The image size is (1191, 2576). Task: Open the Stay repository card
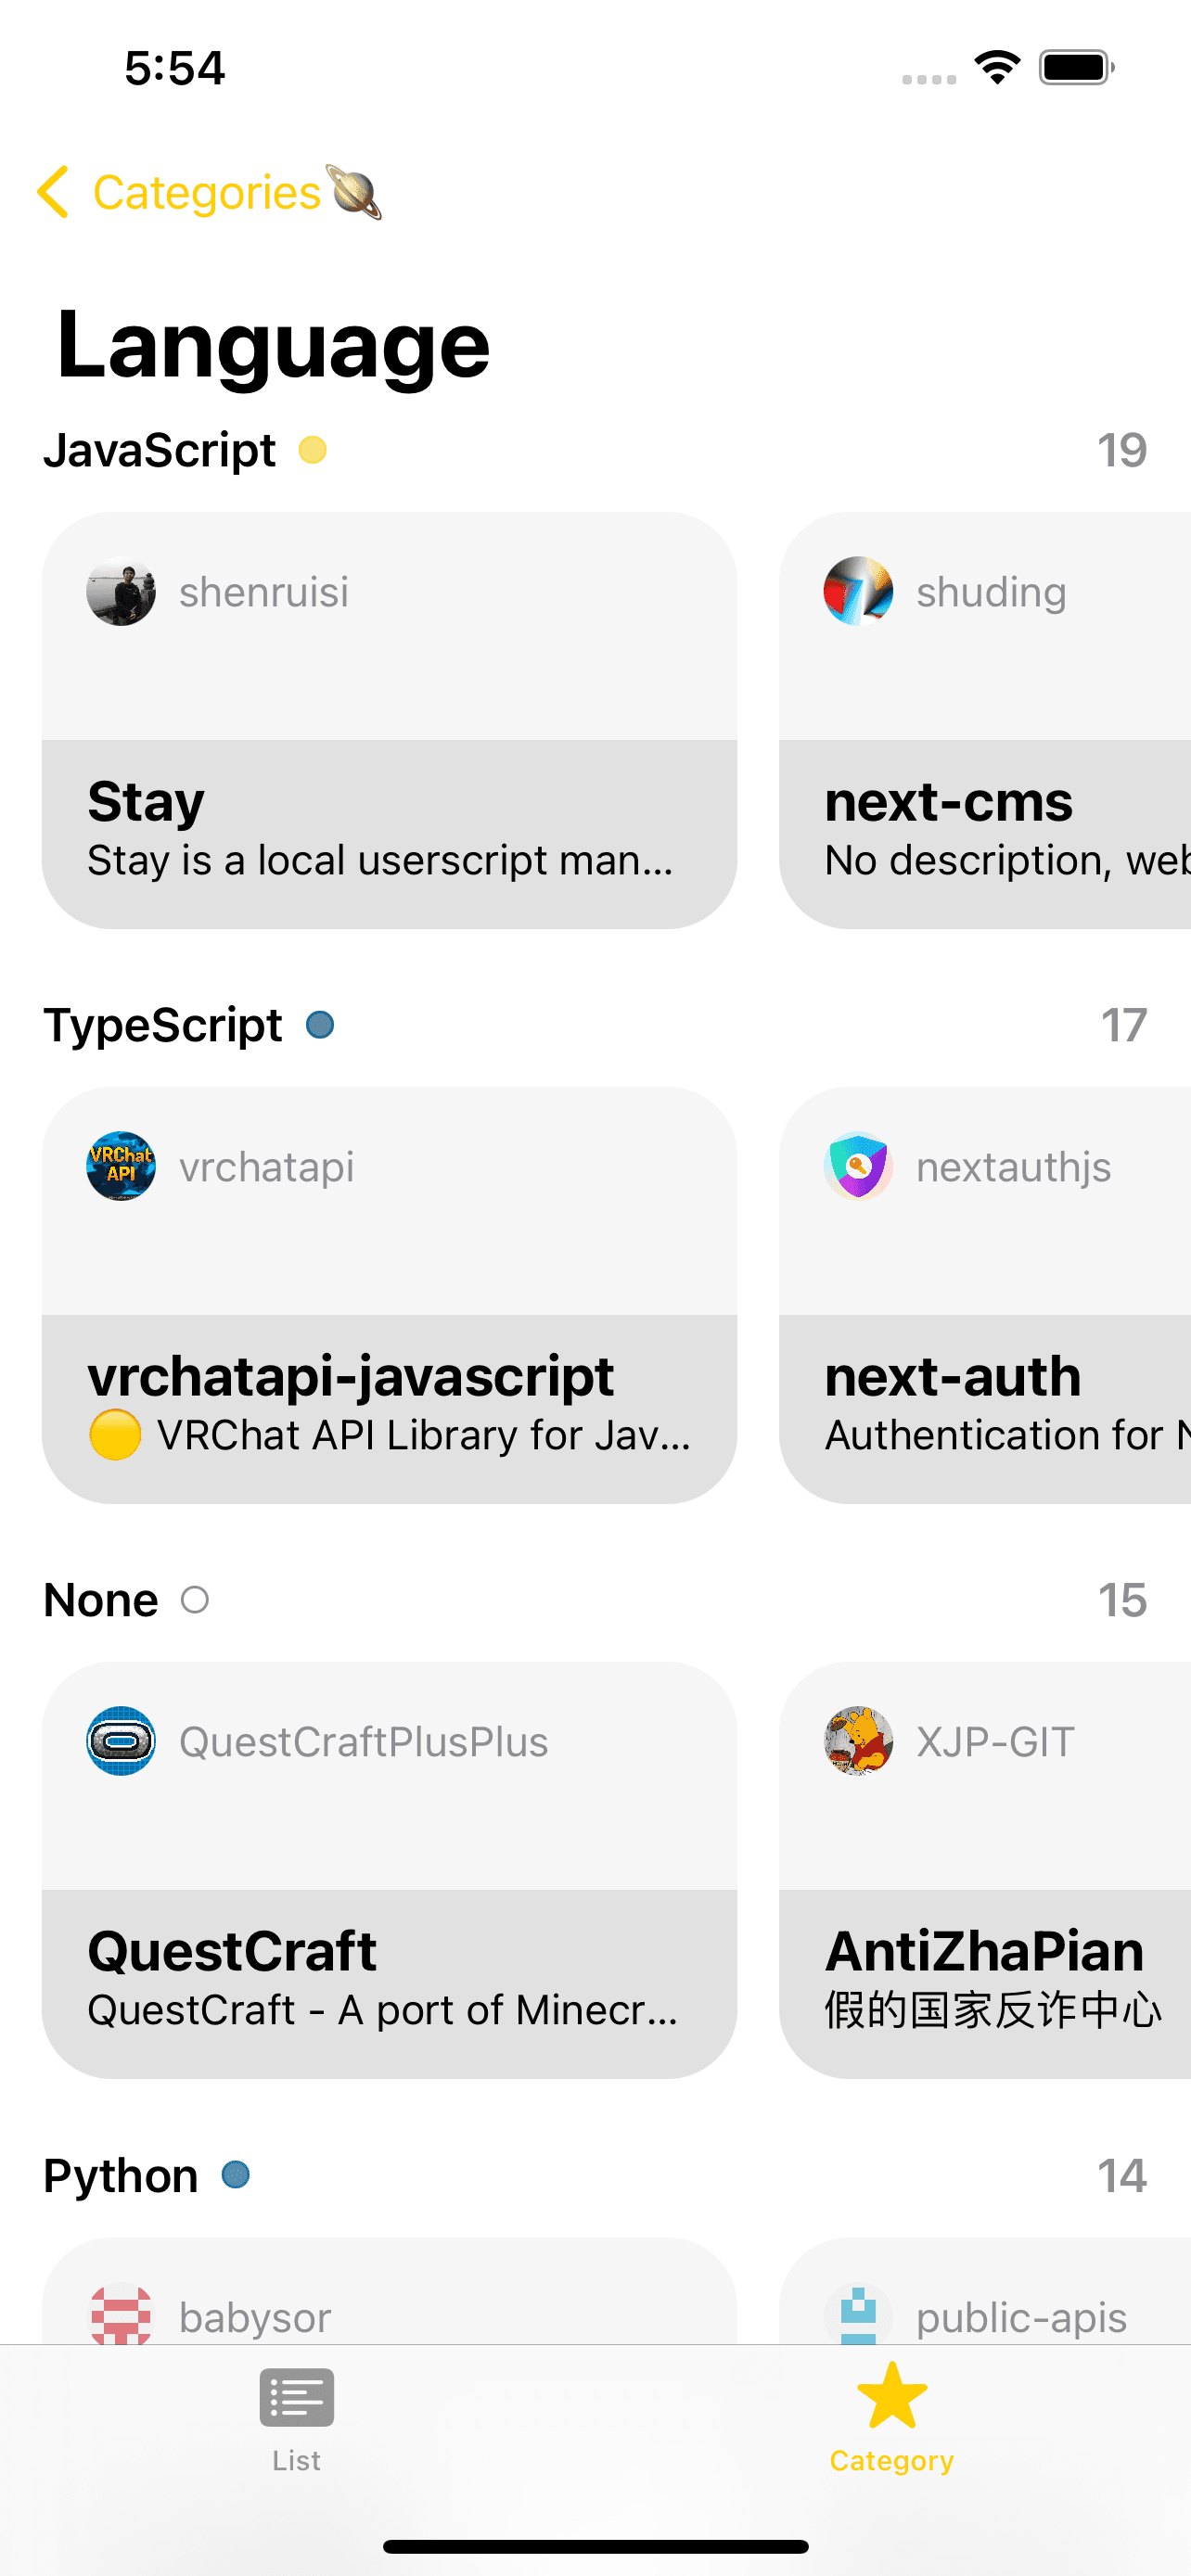pyautogui.click(x=389, y=720)
